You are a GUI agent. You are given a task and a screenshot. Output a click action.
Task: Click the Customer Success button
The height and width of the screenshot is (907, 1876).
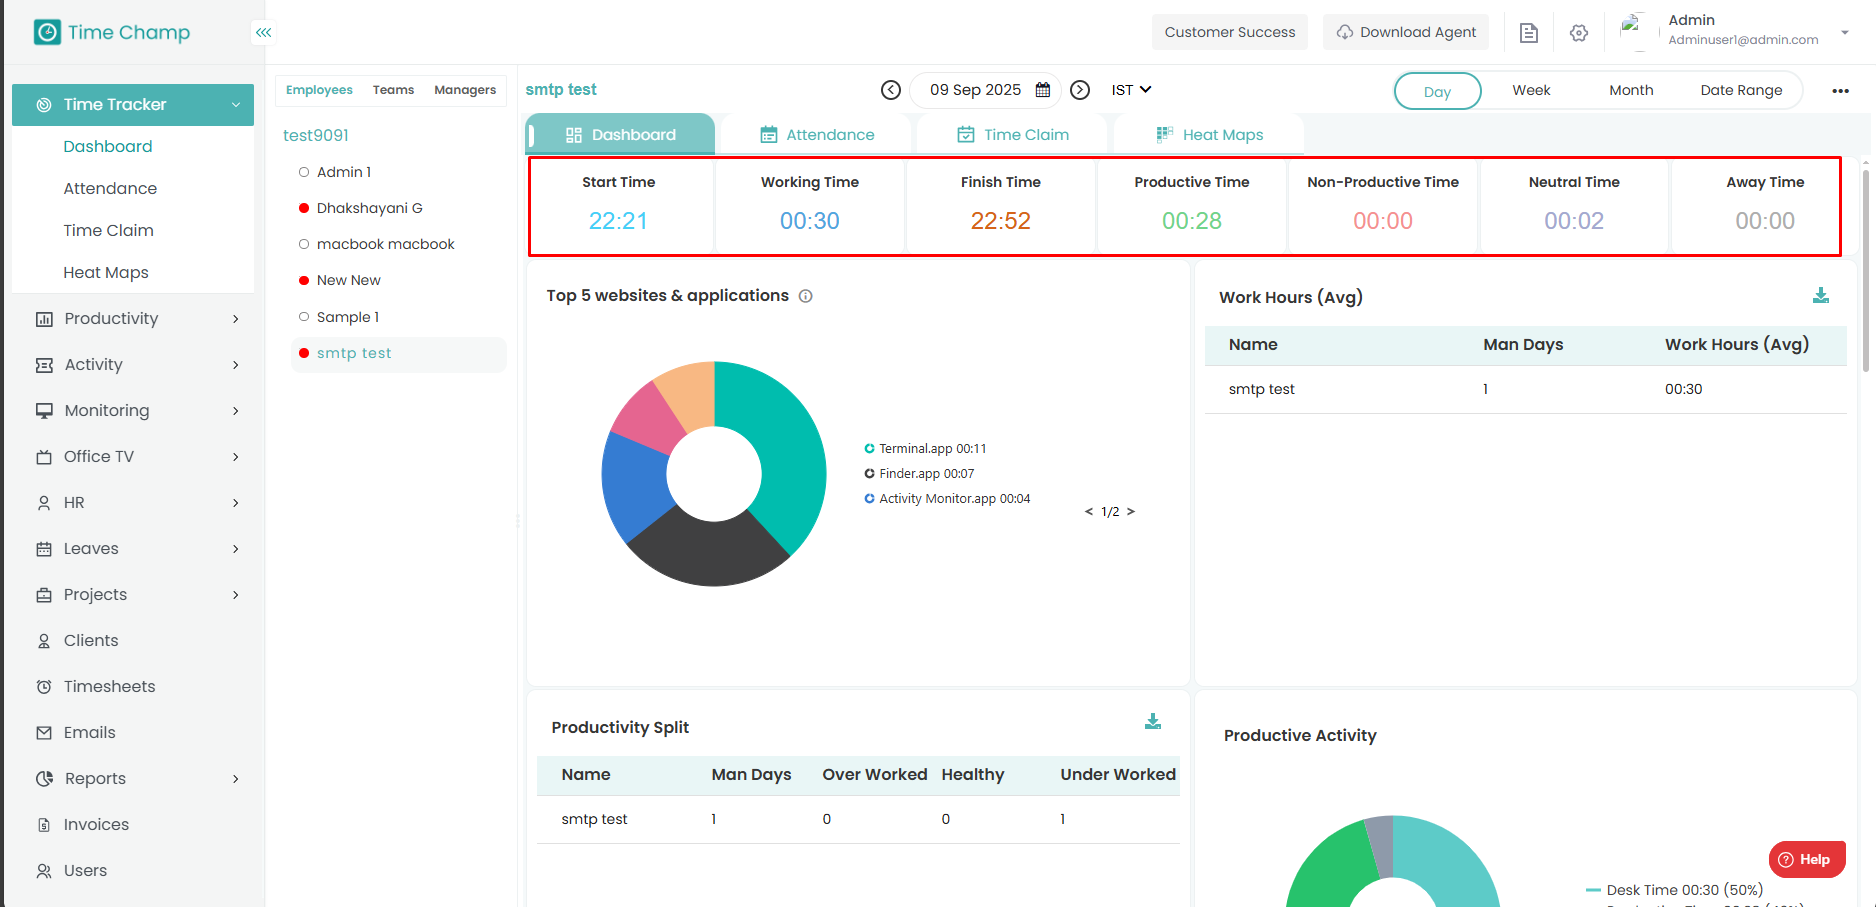click(1229, 32)
